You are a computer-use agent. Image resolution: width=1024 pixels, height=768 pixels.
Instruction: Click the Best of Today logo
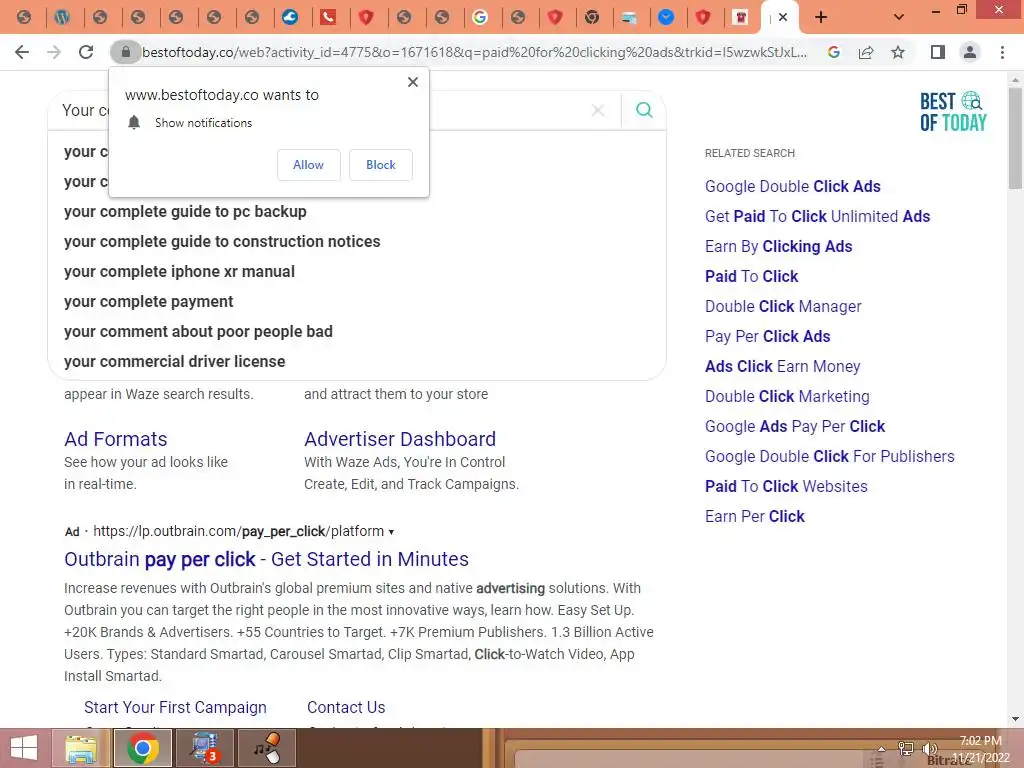click(x=953, y=112)
